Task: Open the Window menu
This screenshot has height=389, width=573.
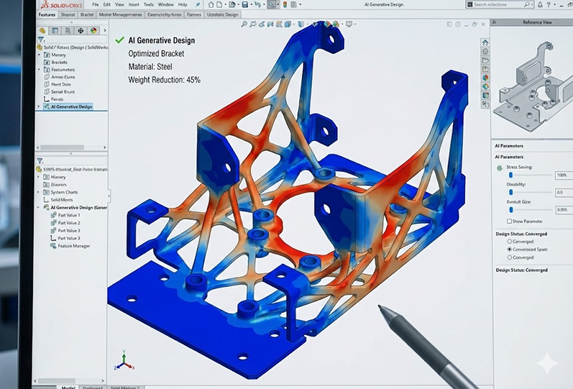Action: (x=166, y=4)
